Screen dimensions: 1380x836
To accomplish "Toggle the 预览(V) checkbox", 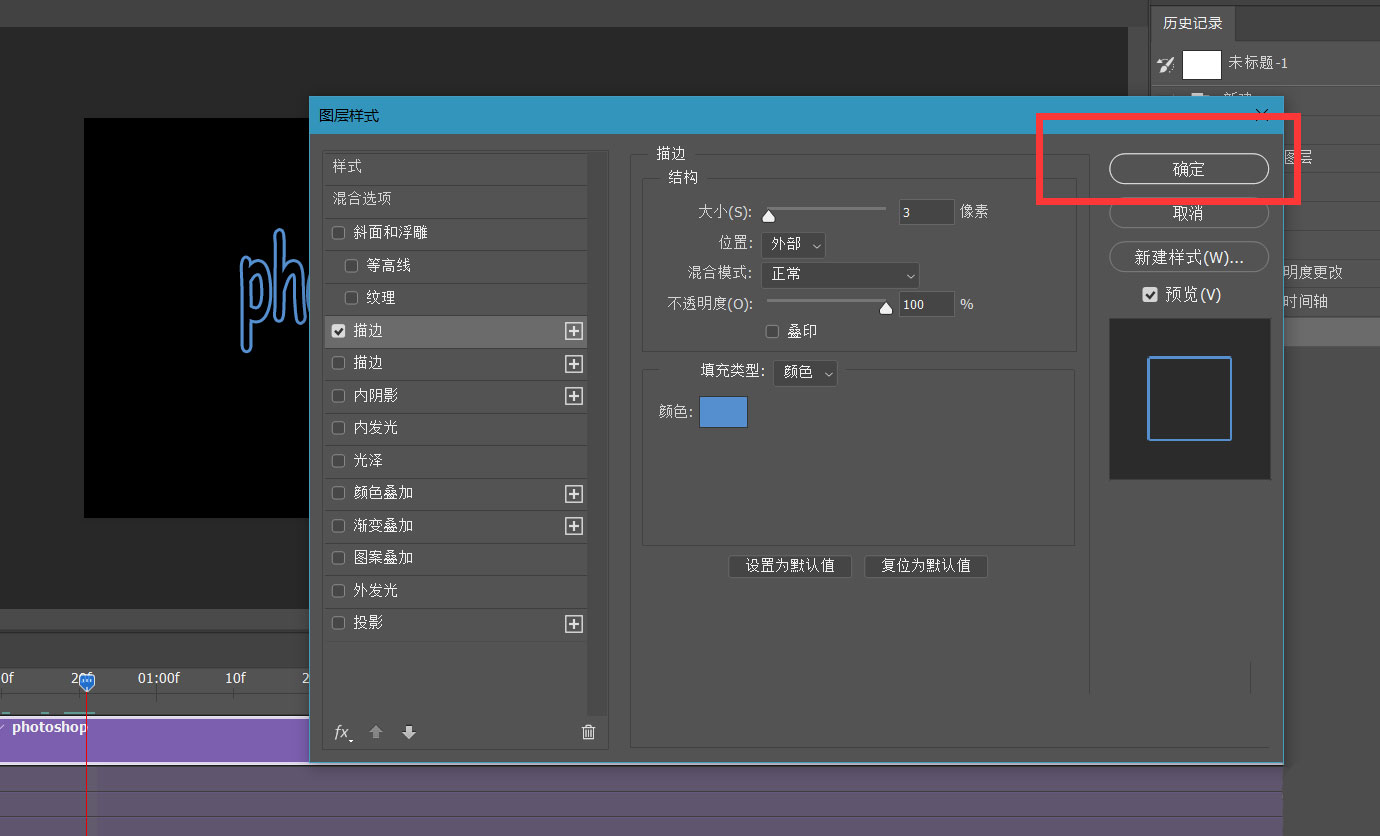I will [x=1149, y=294].
